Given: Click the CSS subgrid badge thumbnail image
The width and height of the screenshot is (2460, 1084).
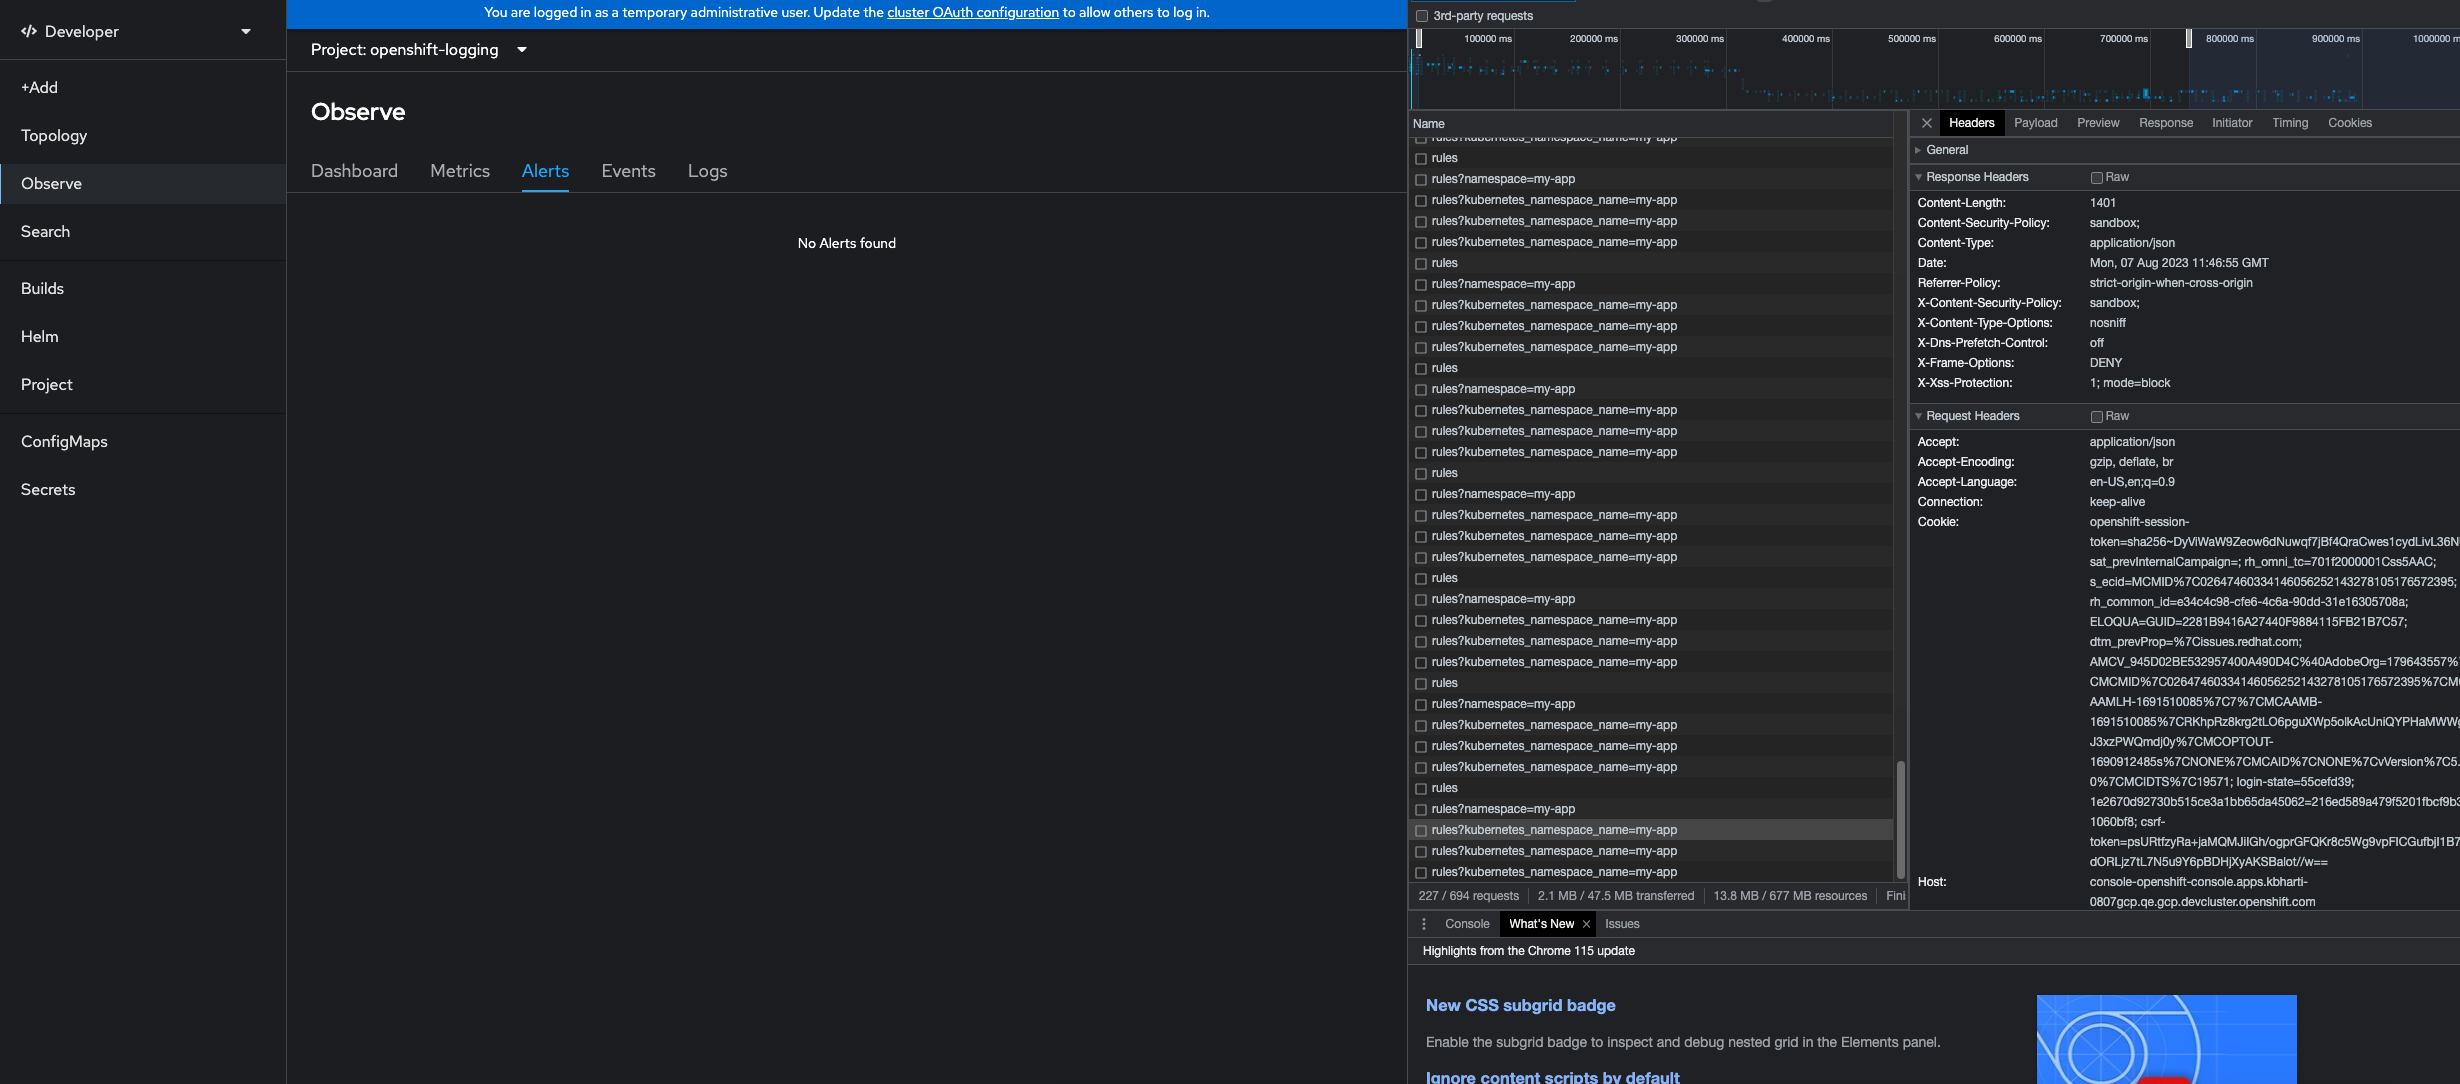Looking at the screenshot, I should (2166, 1039).
